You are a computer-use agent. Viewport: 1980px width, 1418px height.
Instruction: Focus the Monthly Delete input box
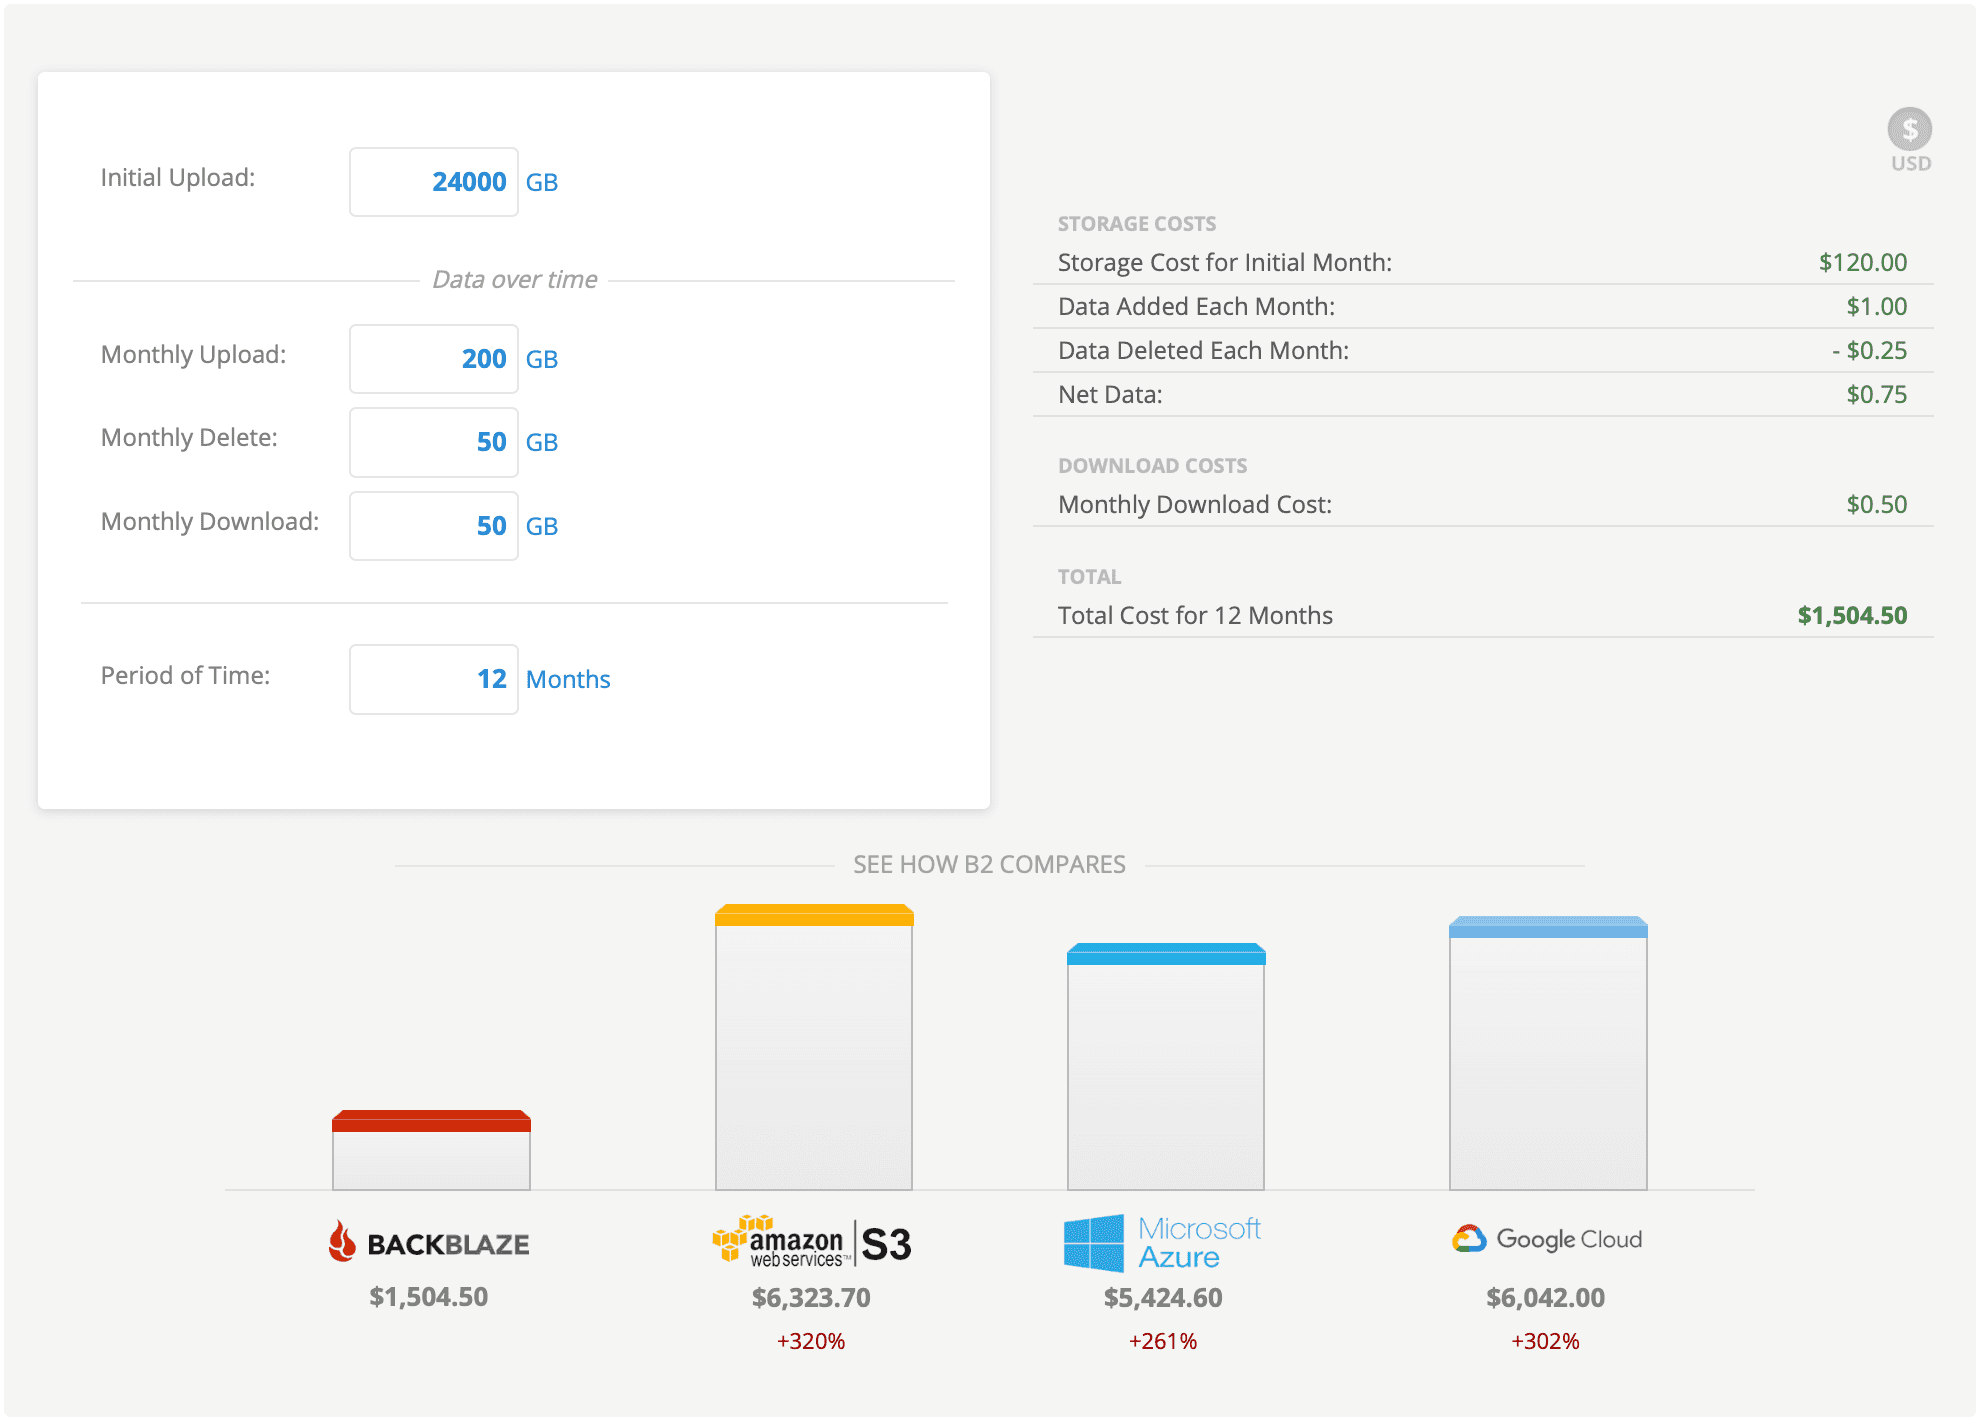(434, 442)
